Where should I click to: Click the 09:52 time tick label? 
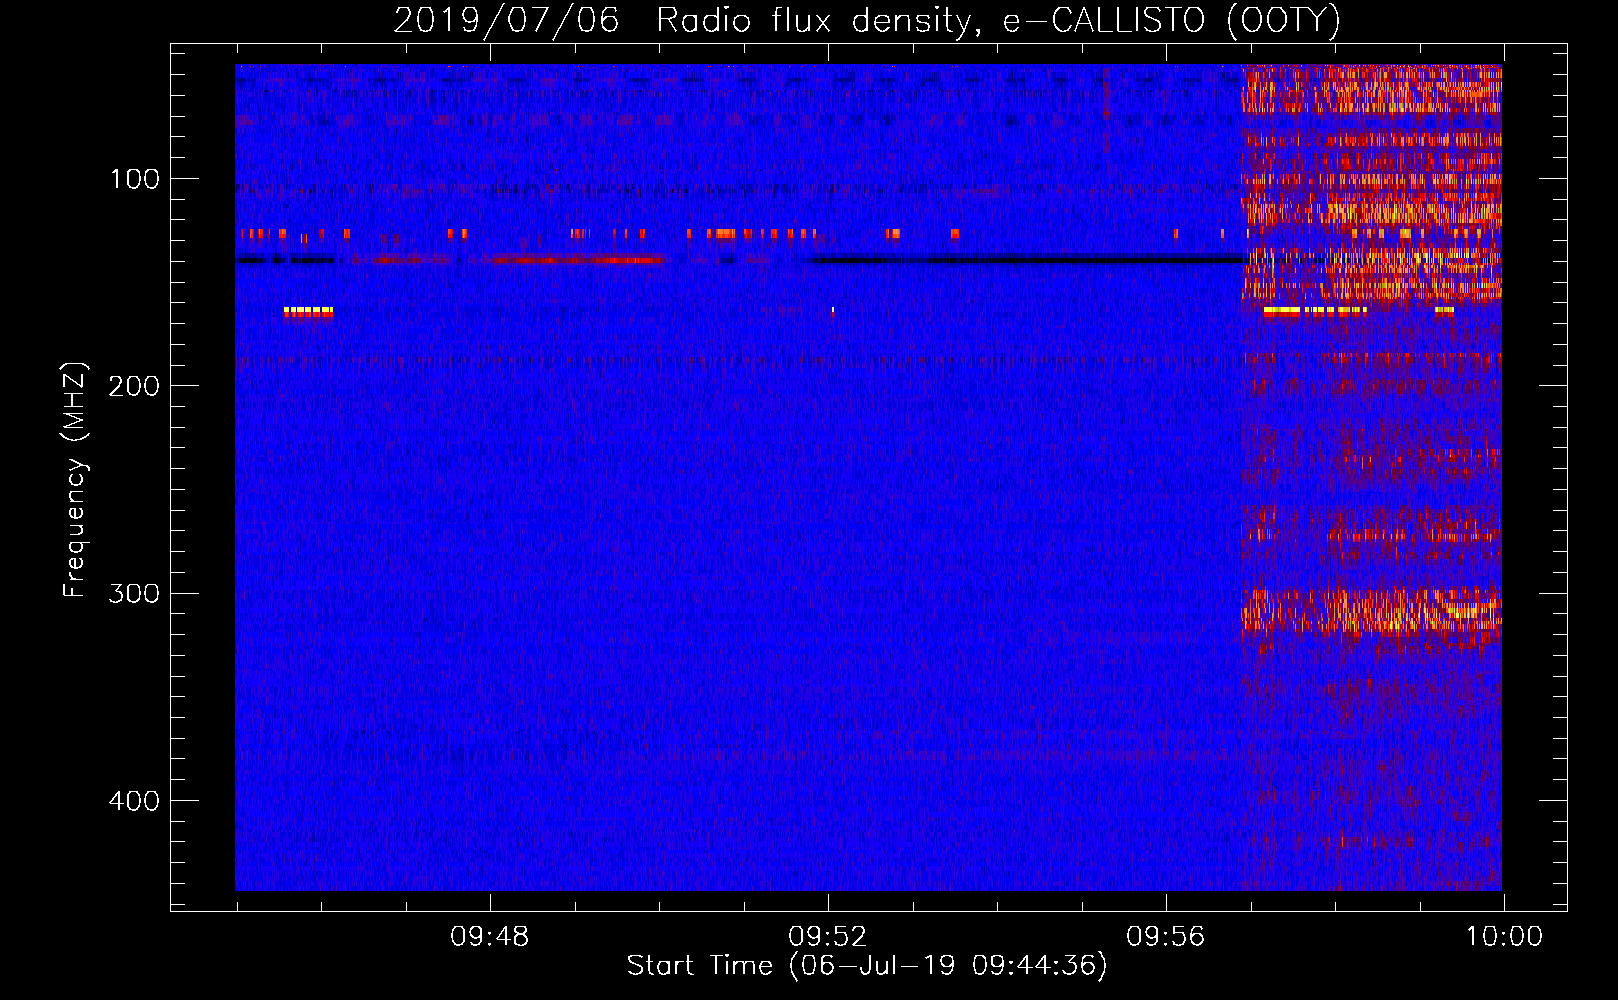pyautogui.click(x=828, y=937)
